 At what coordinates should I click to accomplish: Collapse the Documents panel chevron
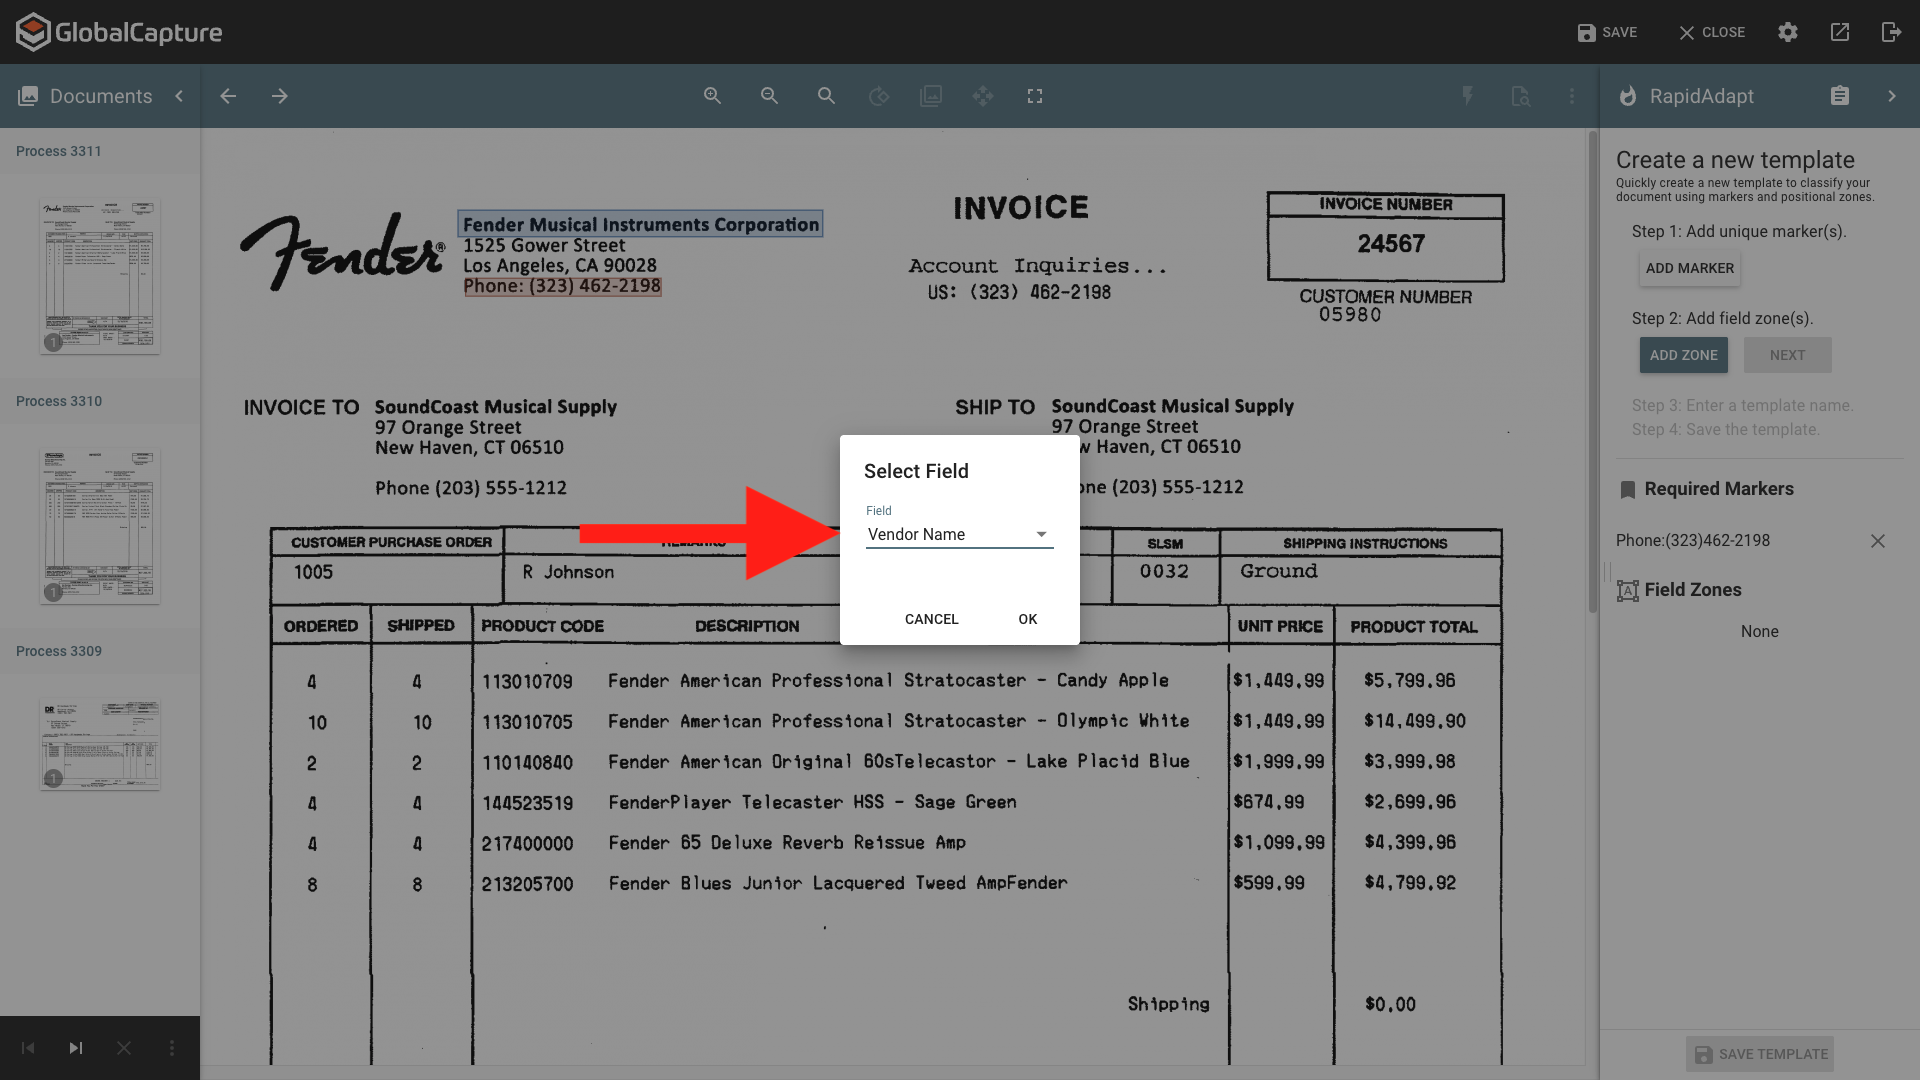pyautogui.click(x=179, y=96)
